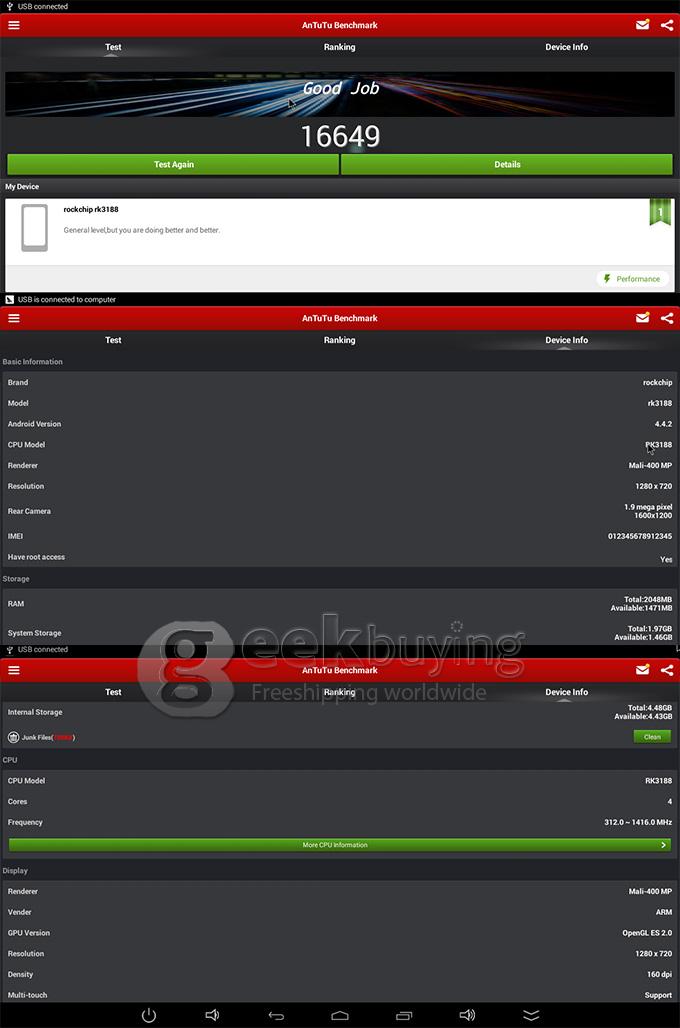Select Ranking tab above Basic Information section
The width and height of the screenshot is (680, 1028).
340,340
